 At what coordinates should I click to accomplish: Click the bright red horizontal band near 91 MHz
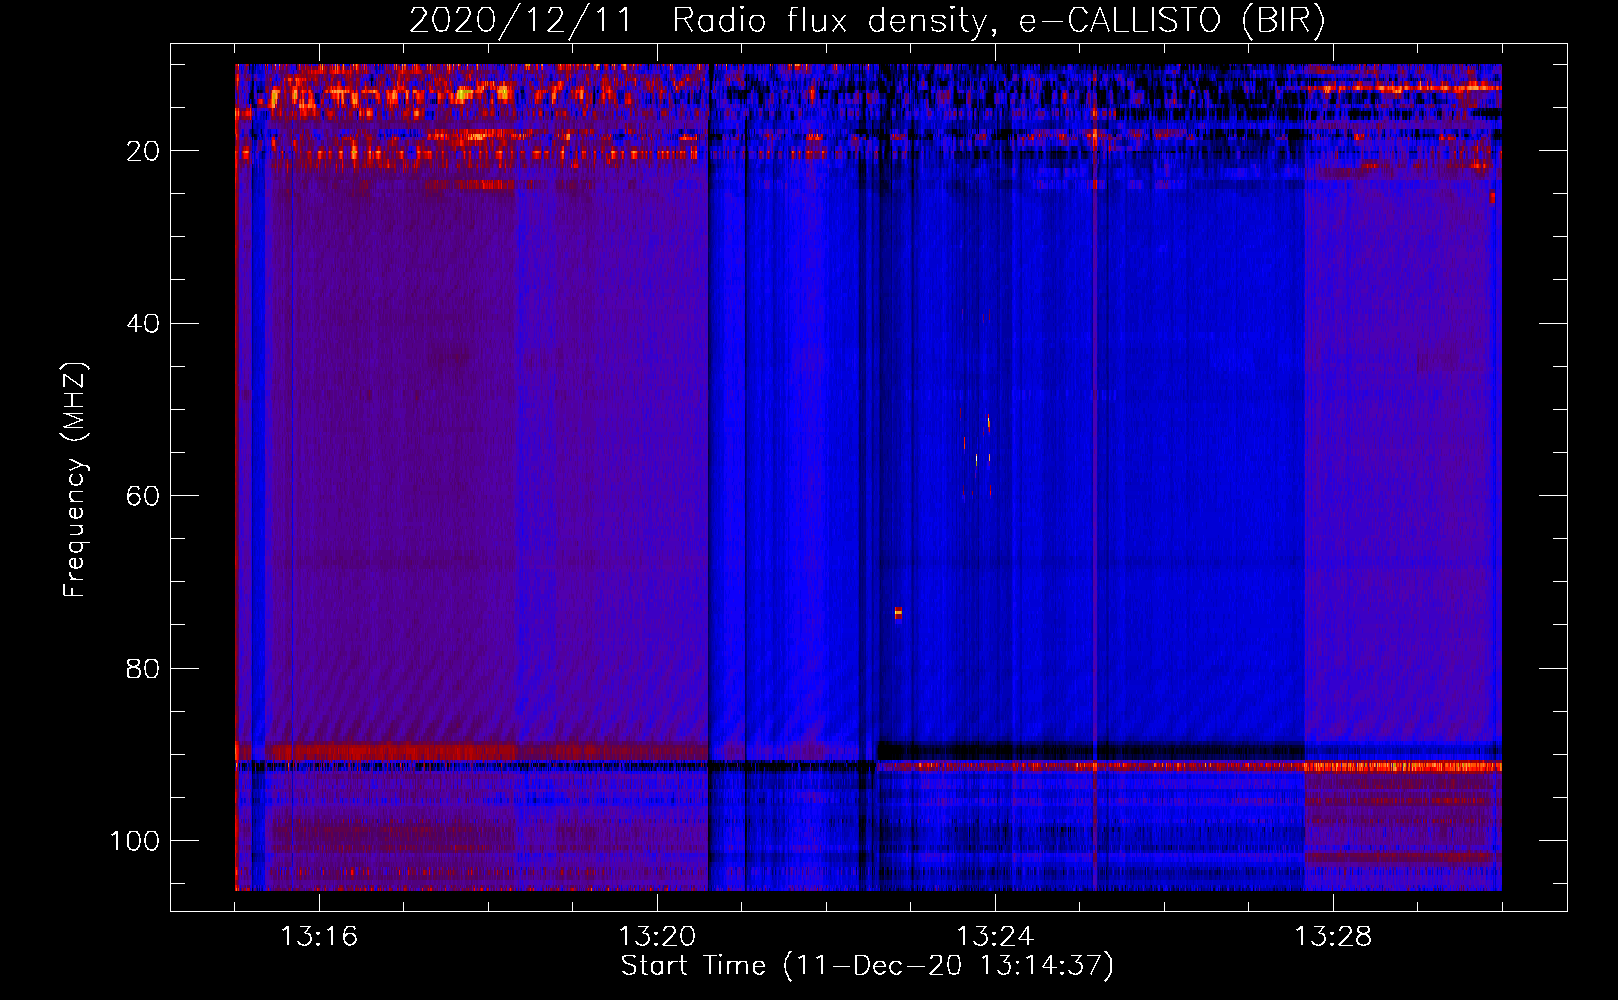1188,766
